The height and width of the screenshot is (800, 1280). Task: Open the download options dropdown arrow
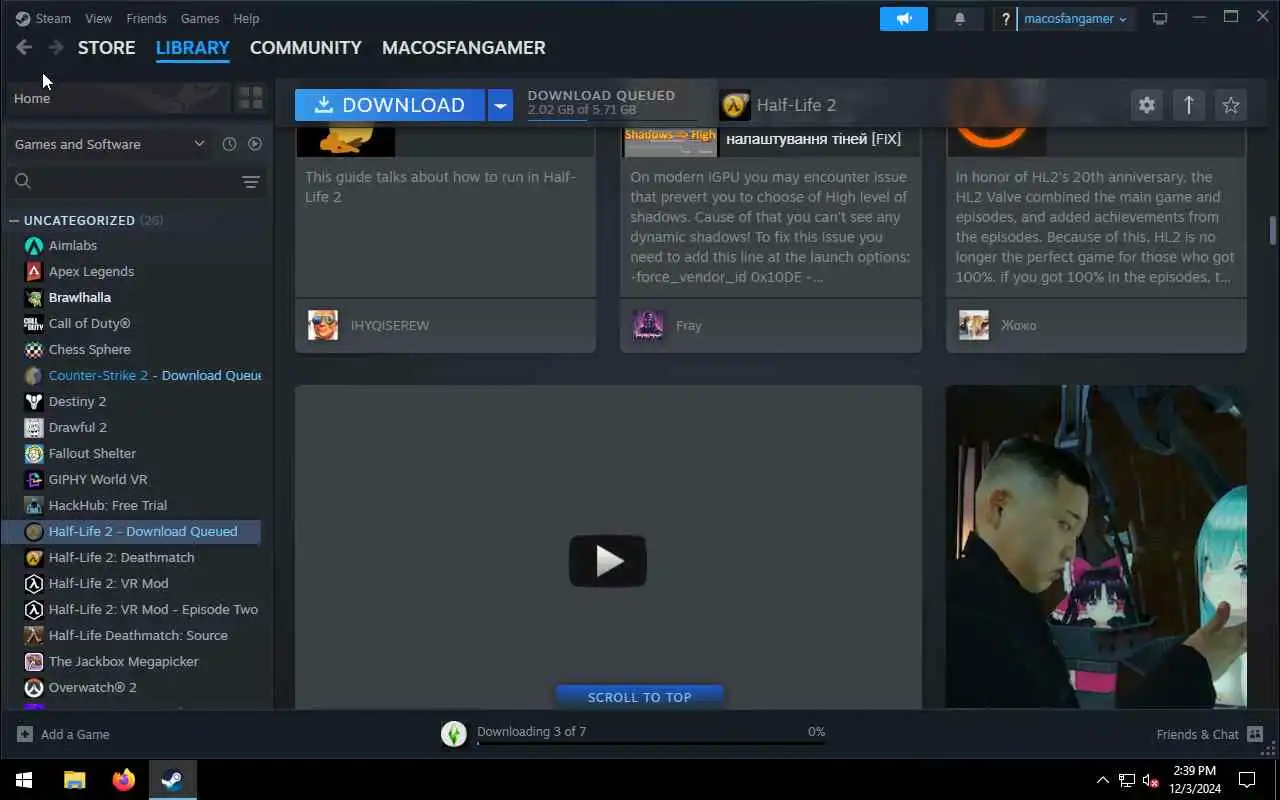click(x=500, y=105)
